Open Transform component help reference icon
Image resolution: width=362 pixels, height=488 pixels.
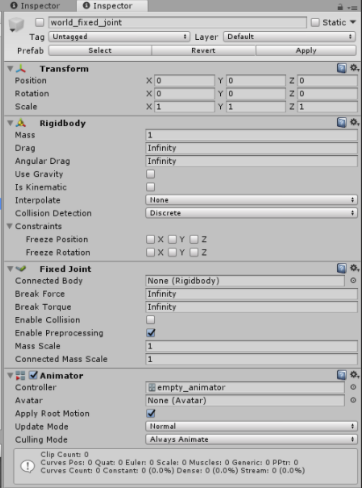pos(342,68)
